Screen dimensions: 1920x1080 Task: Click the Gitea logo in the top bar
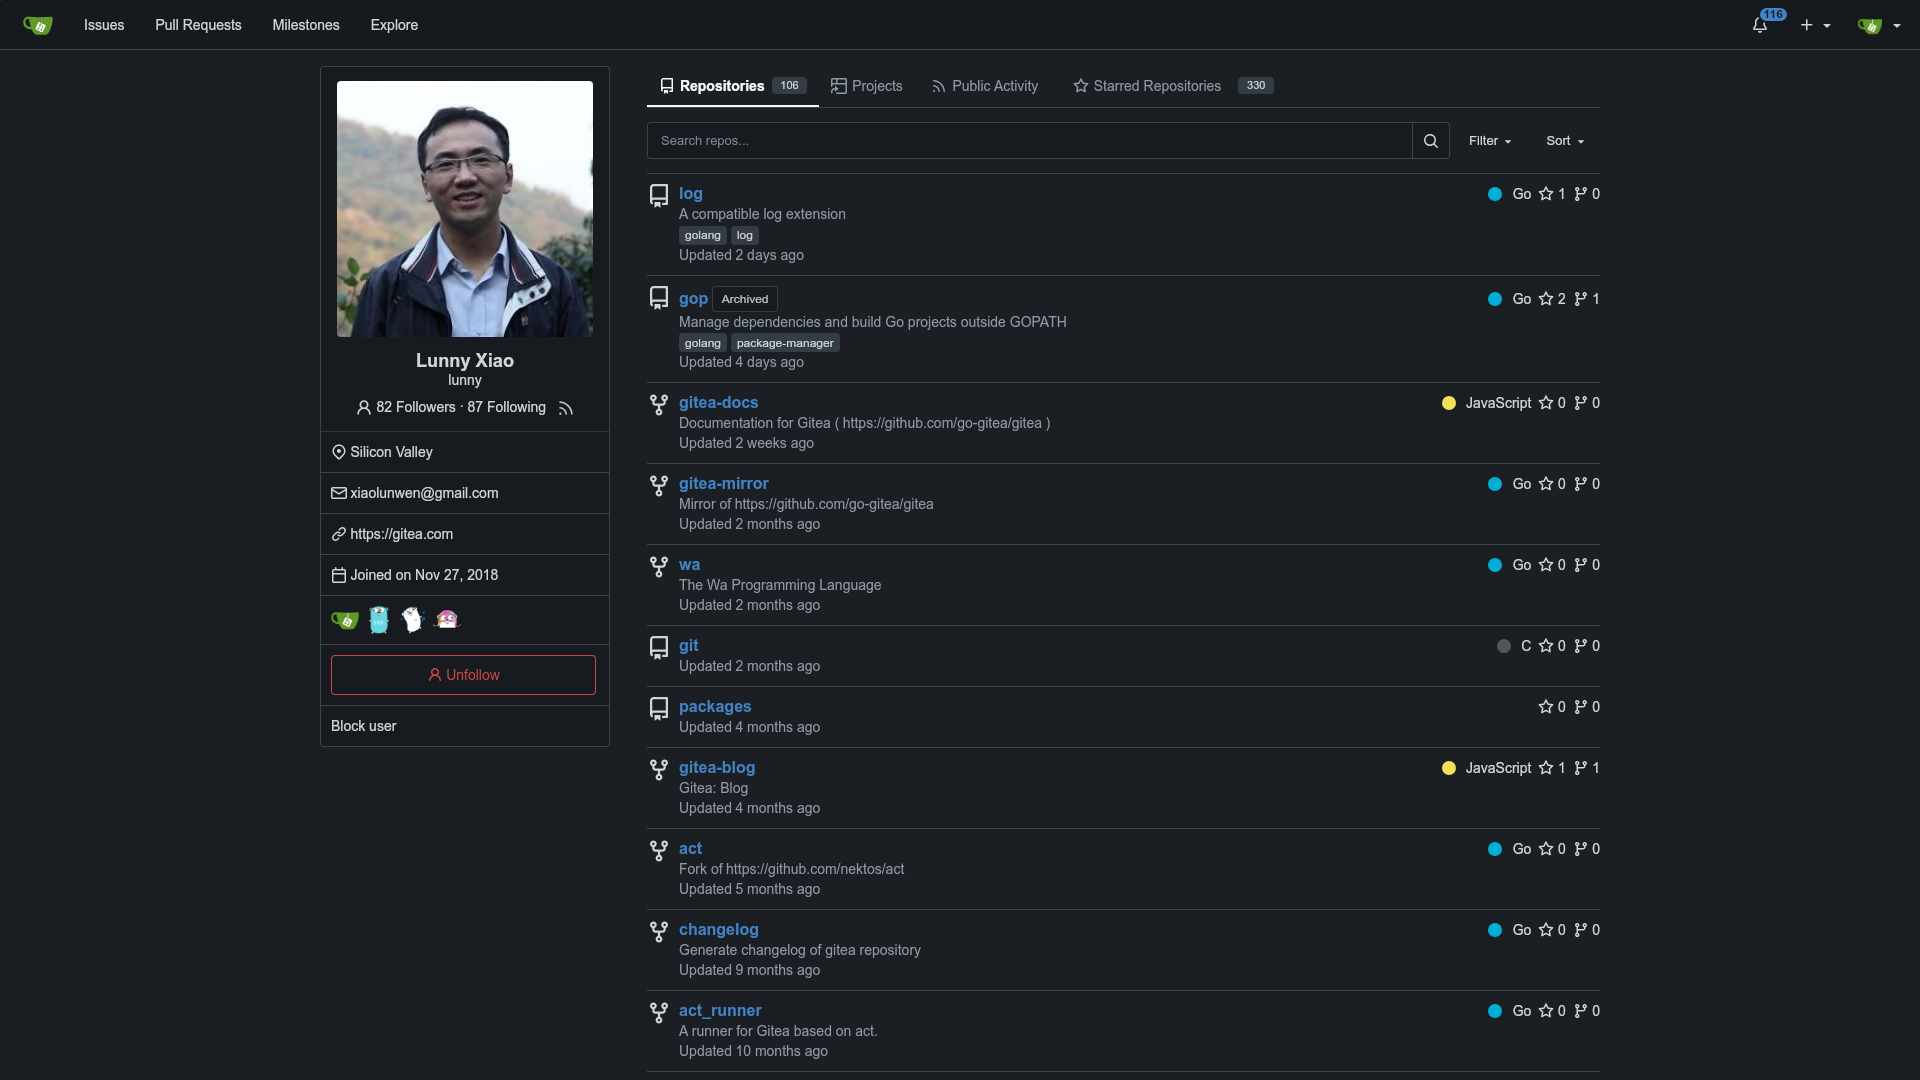pos(37,25)
